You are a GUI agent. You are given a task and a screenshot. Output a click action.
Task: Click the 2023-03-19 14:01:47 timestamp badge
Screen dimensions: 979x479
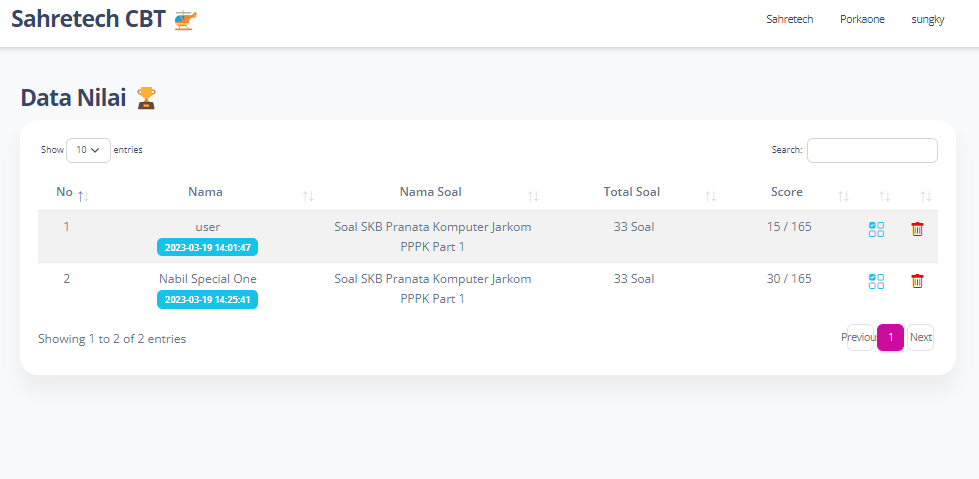[x=207, y=247]
